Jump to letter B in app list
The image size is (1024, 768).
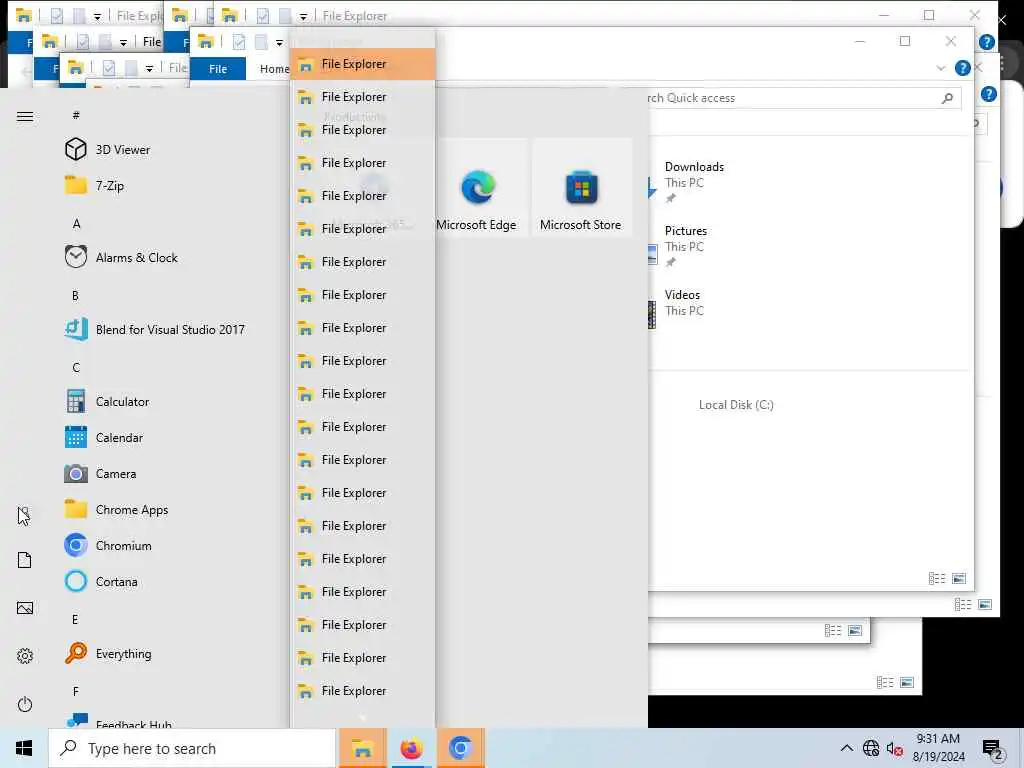pyautogui.click(x=75, y=296)
